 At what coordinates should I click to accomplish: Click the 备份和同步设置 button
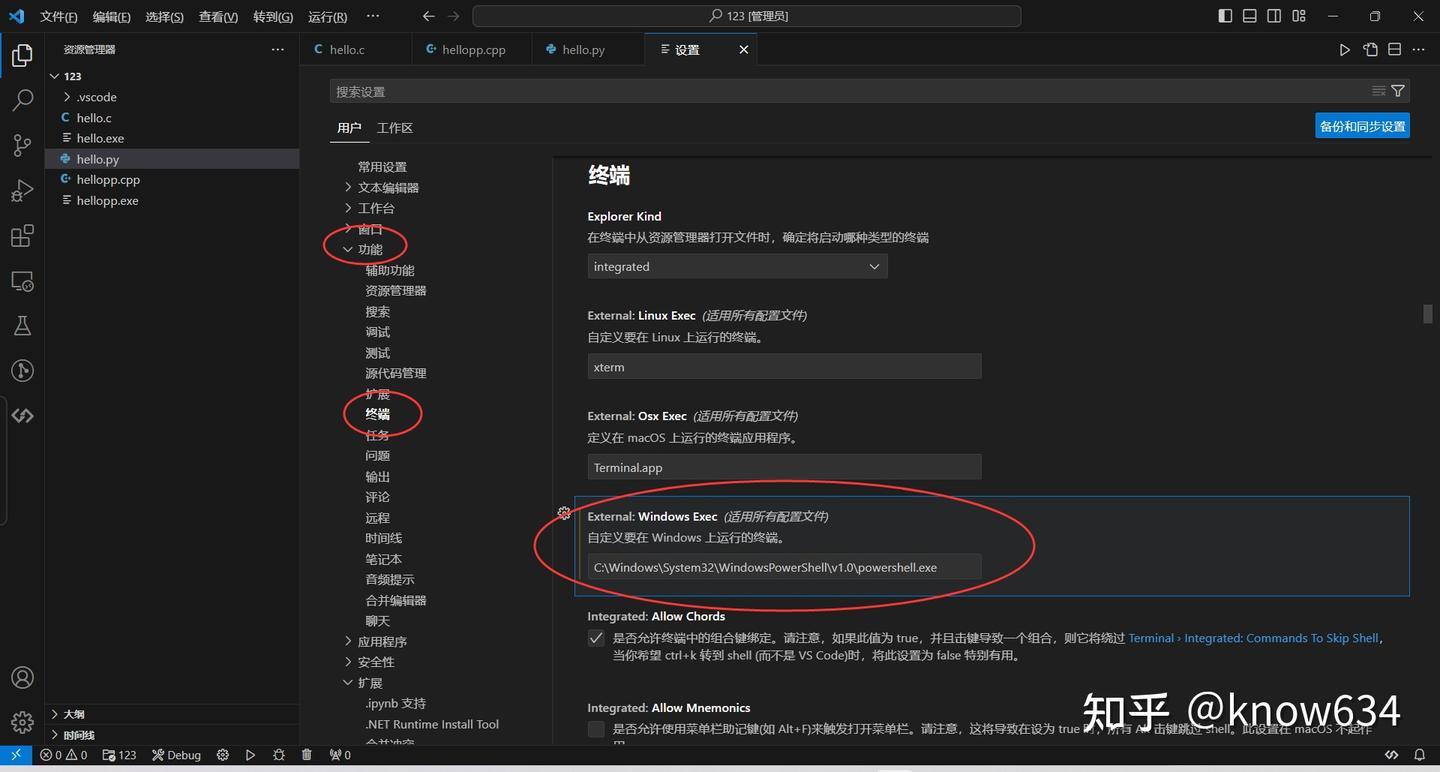pyautogui.click(x=1362, y=126)
